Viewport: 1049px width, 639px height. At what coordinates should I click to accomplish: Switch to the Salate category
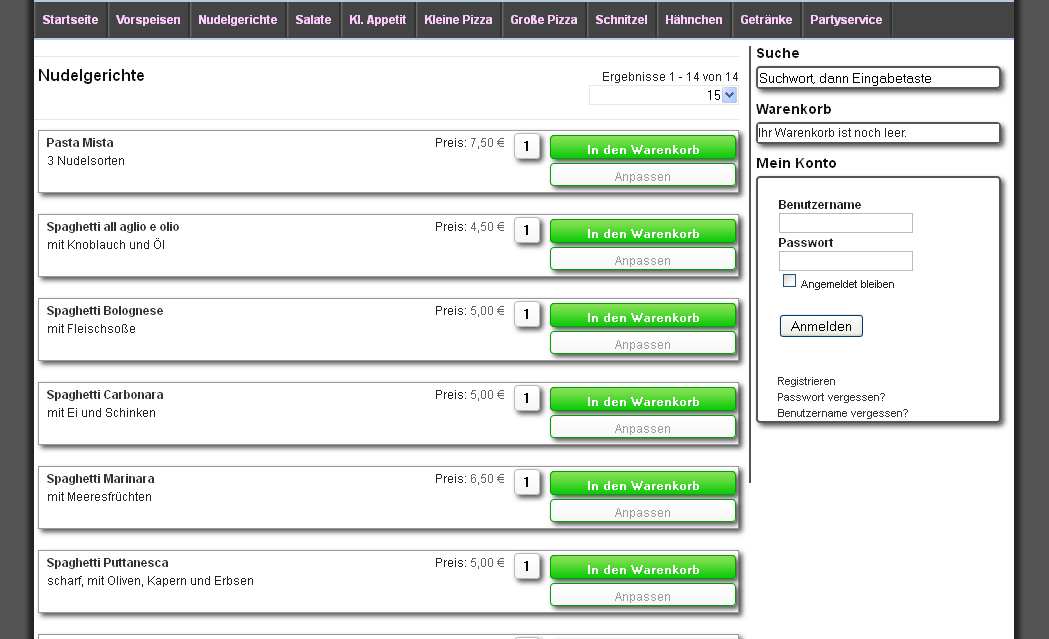pyautogui.click(x=313, y=20)
